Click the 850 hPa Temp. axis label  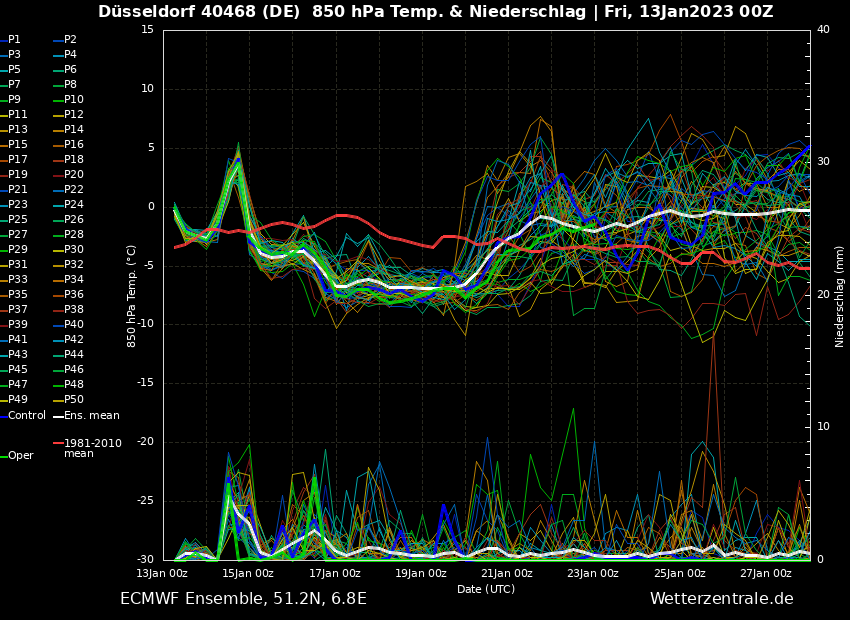(x=132, y=296)
